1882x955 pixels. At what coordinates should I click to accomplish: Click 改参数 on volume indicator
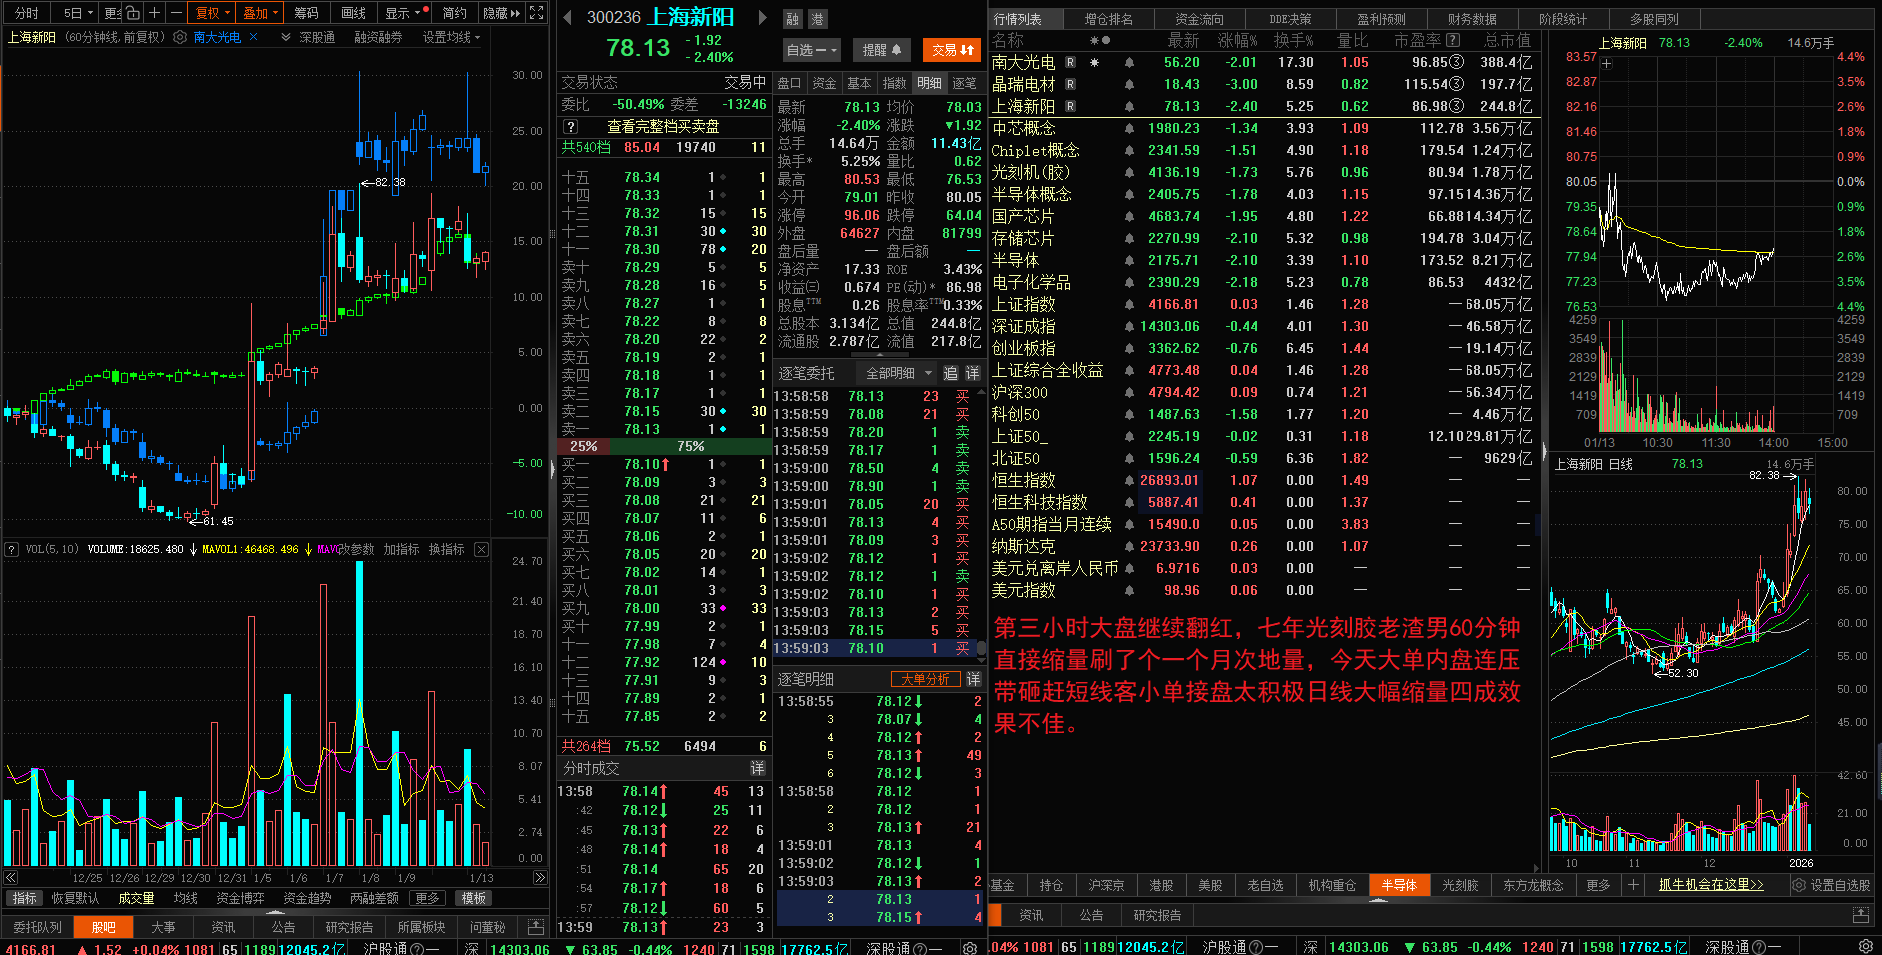click(355, 549)
